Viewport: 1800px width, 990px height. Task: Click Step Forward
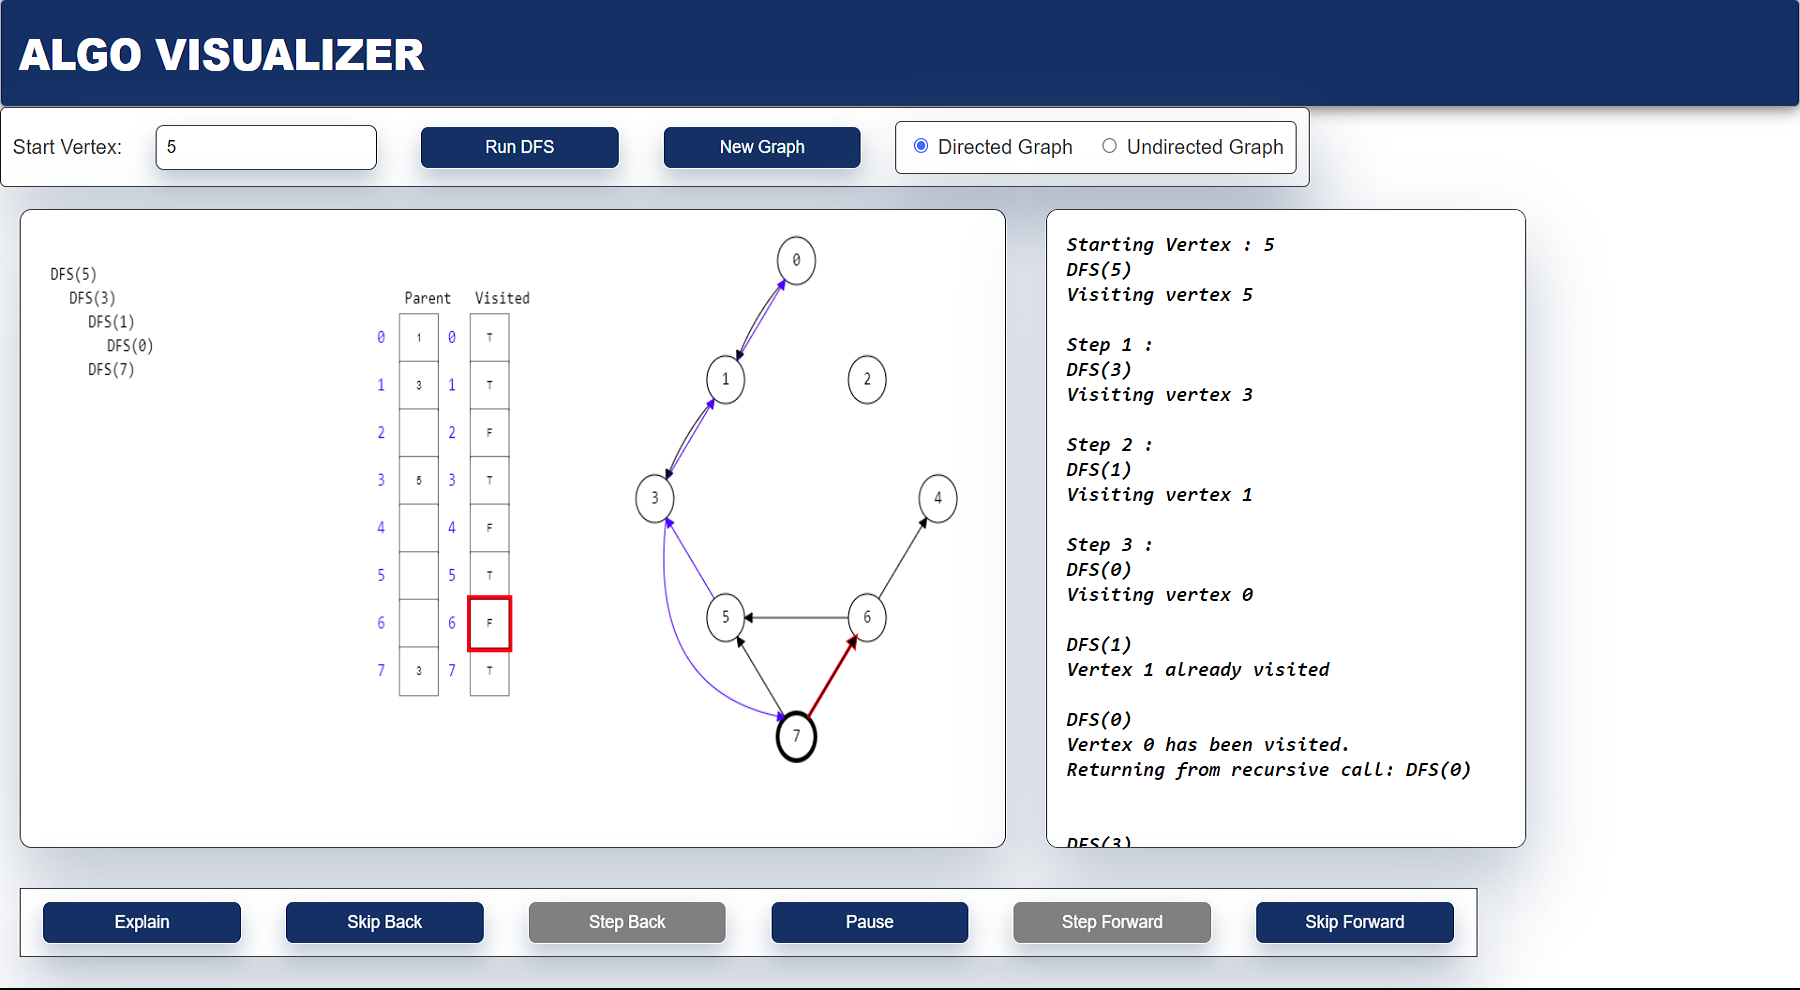pos(1112,922)
